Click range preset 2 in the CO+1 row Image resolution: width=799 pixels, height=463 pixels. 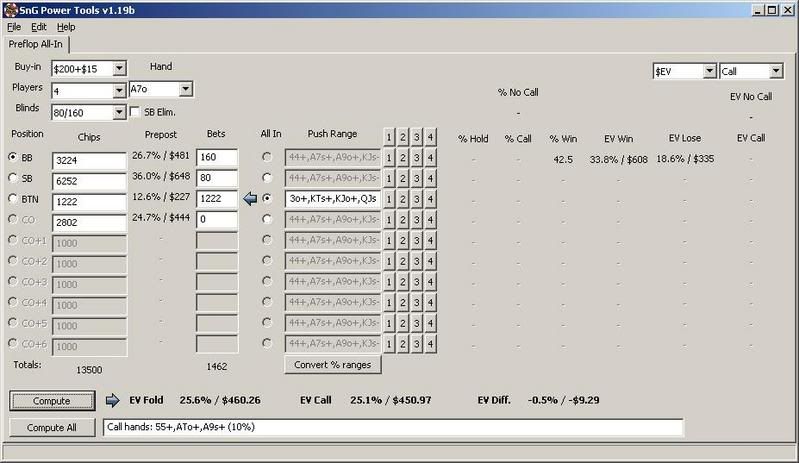[403, 240]
